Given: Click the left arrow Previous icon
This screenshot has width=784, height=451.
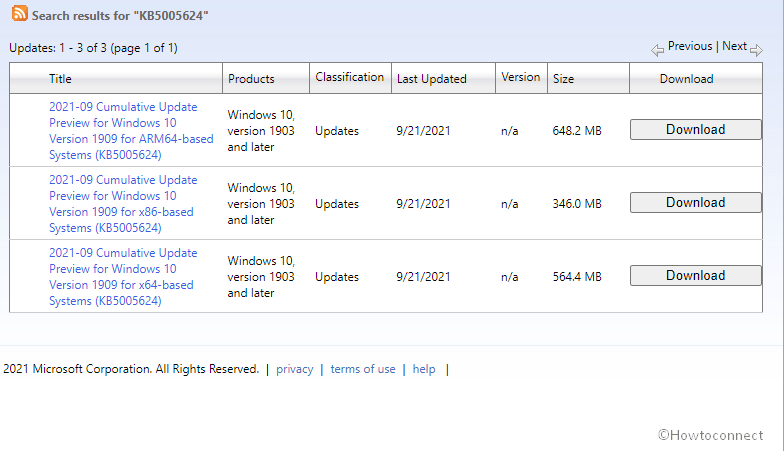Looking at the screenshot, I should (x=657, y=49).
